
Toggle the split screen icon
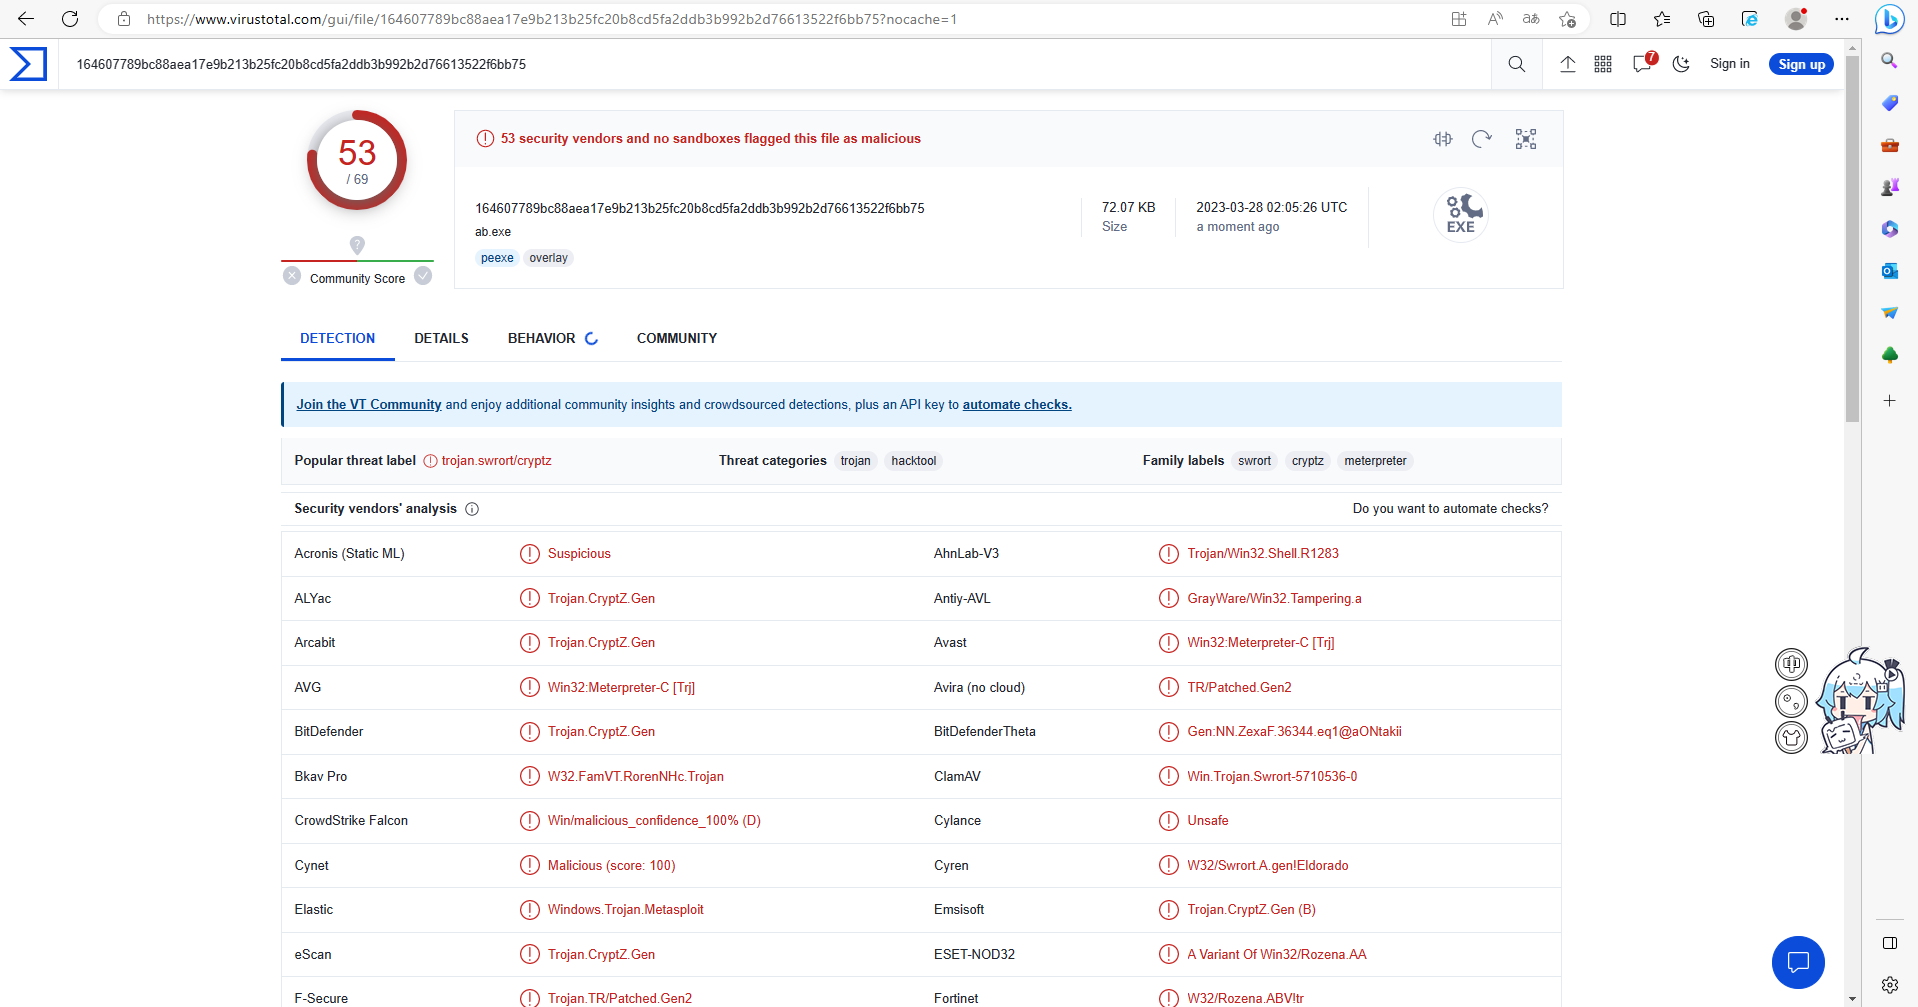(1618, 19)
